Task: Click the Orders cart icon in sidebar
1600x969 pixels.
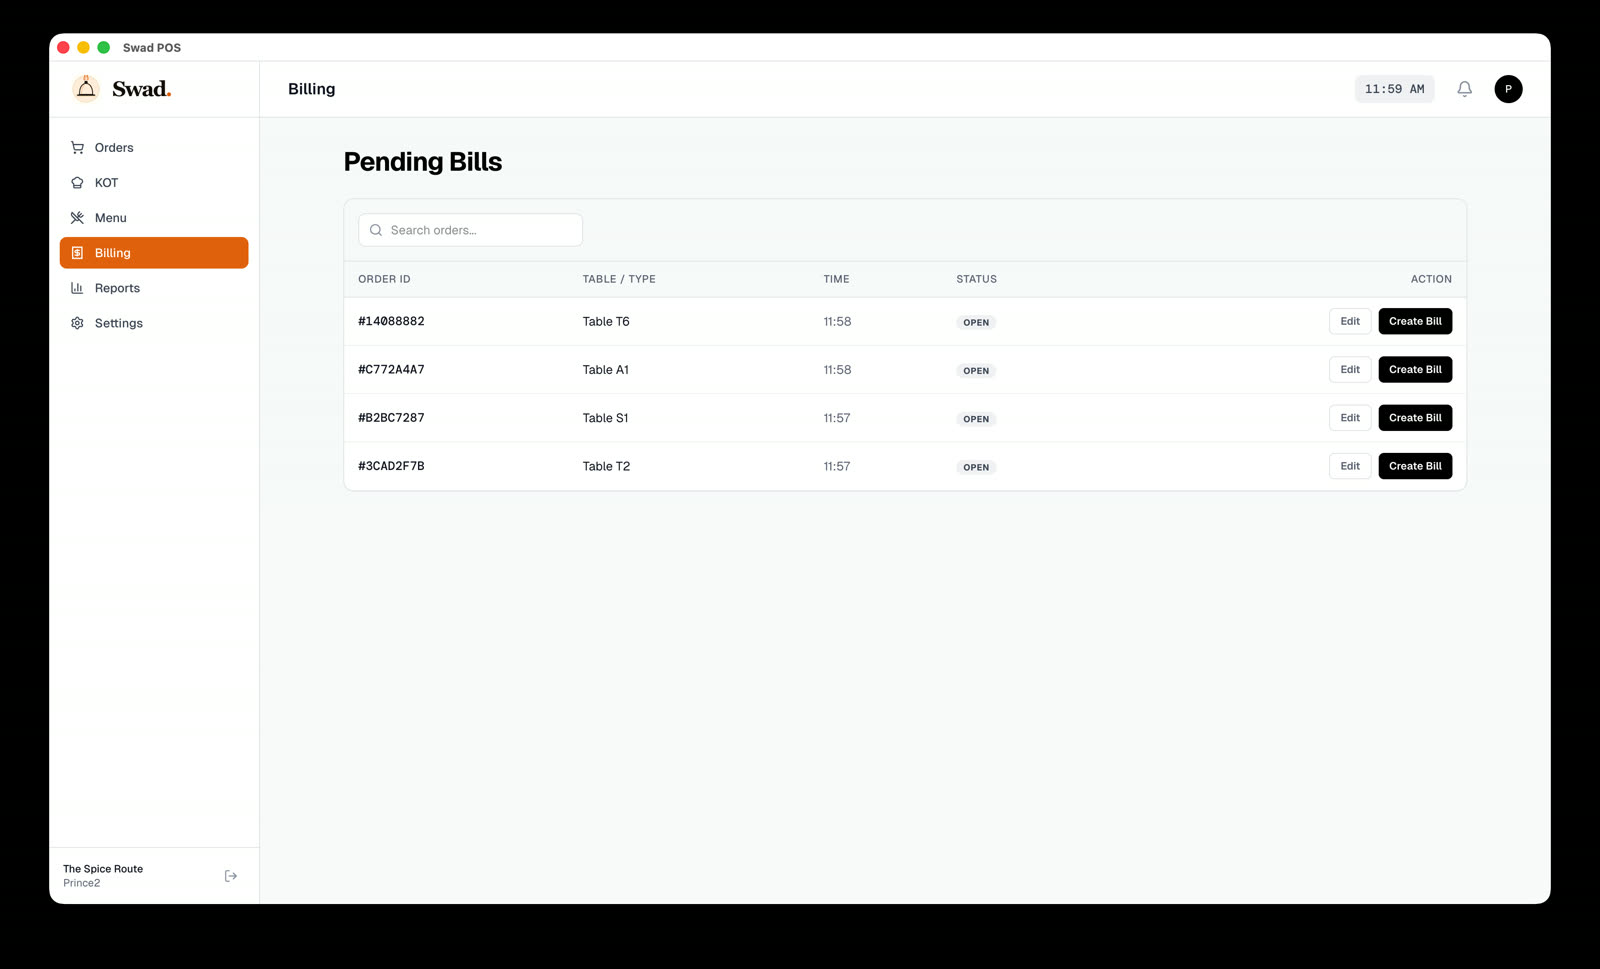Action: (x=77, y=148)
